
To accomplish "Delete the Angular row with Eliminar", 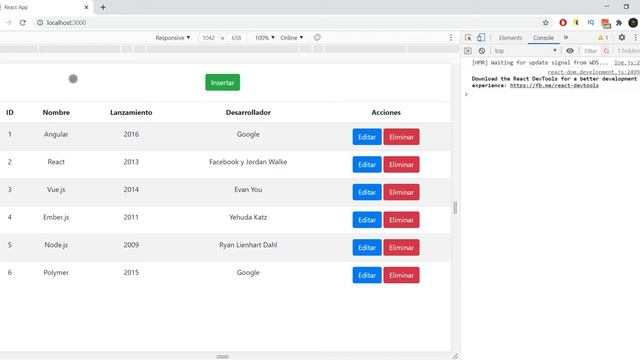I will tap(401, 137).
